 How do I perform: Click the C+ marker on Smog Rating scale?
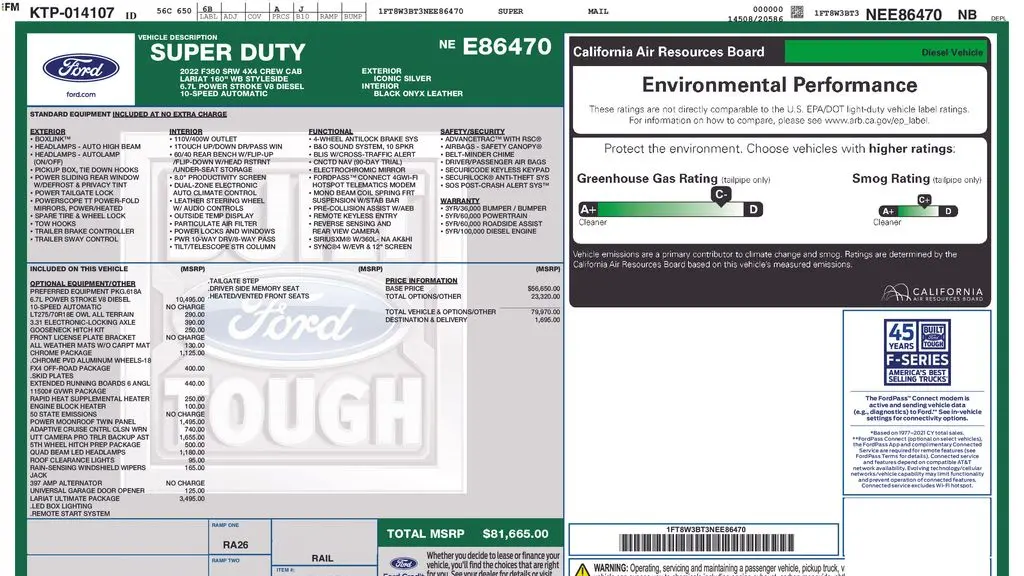923,200
